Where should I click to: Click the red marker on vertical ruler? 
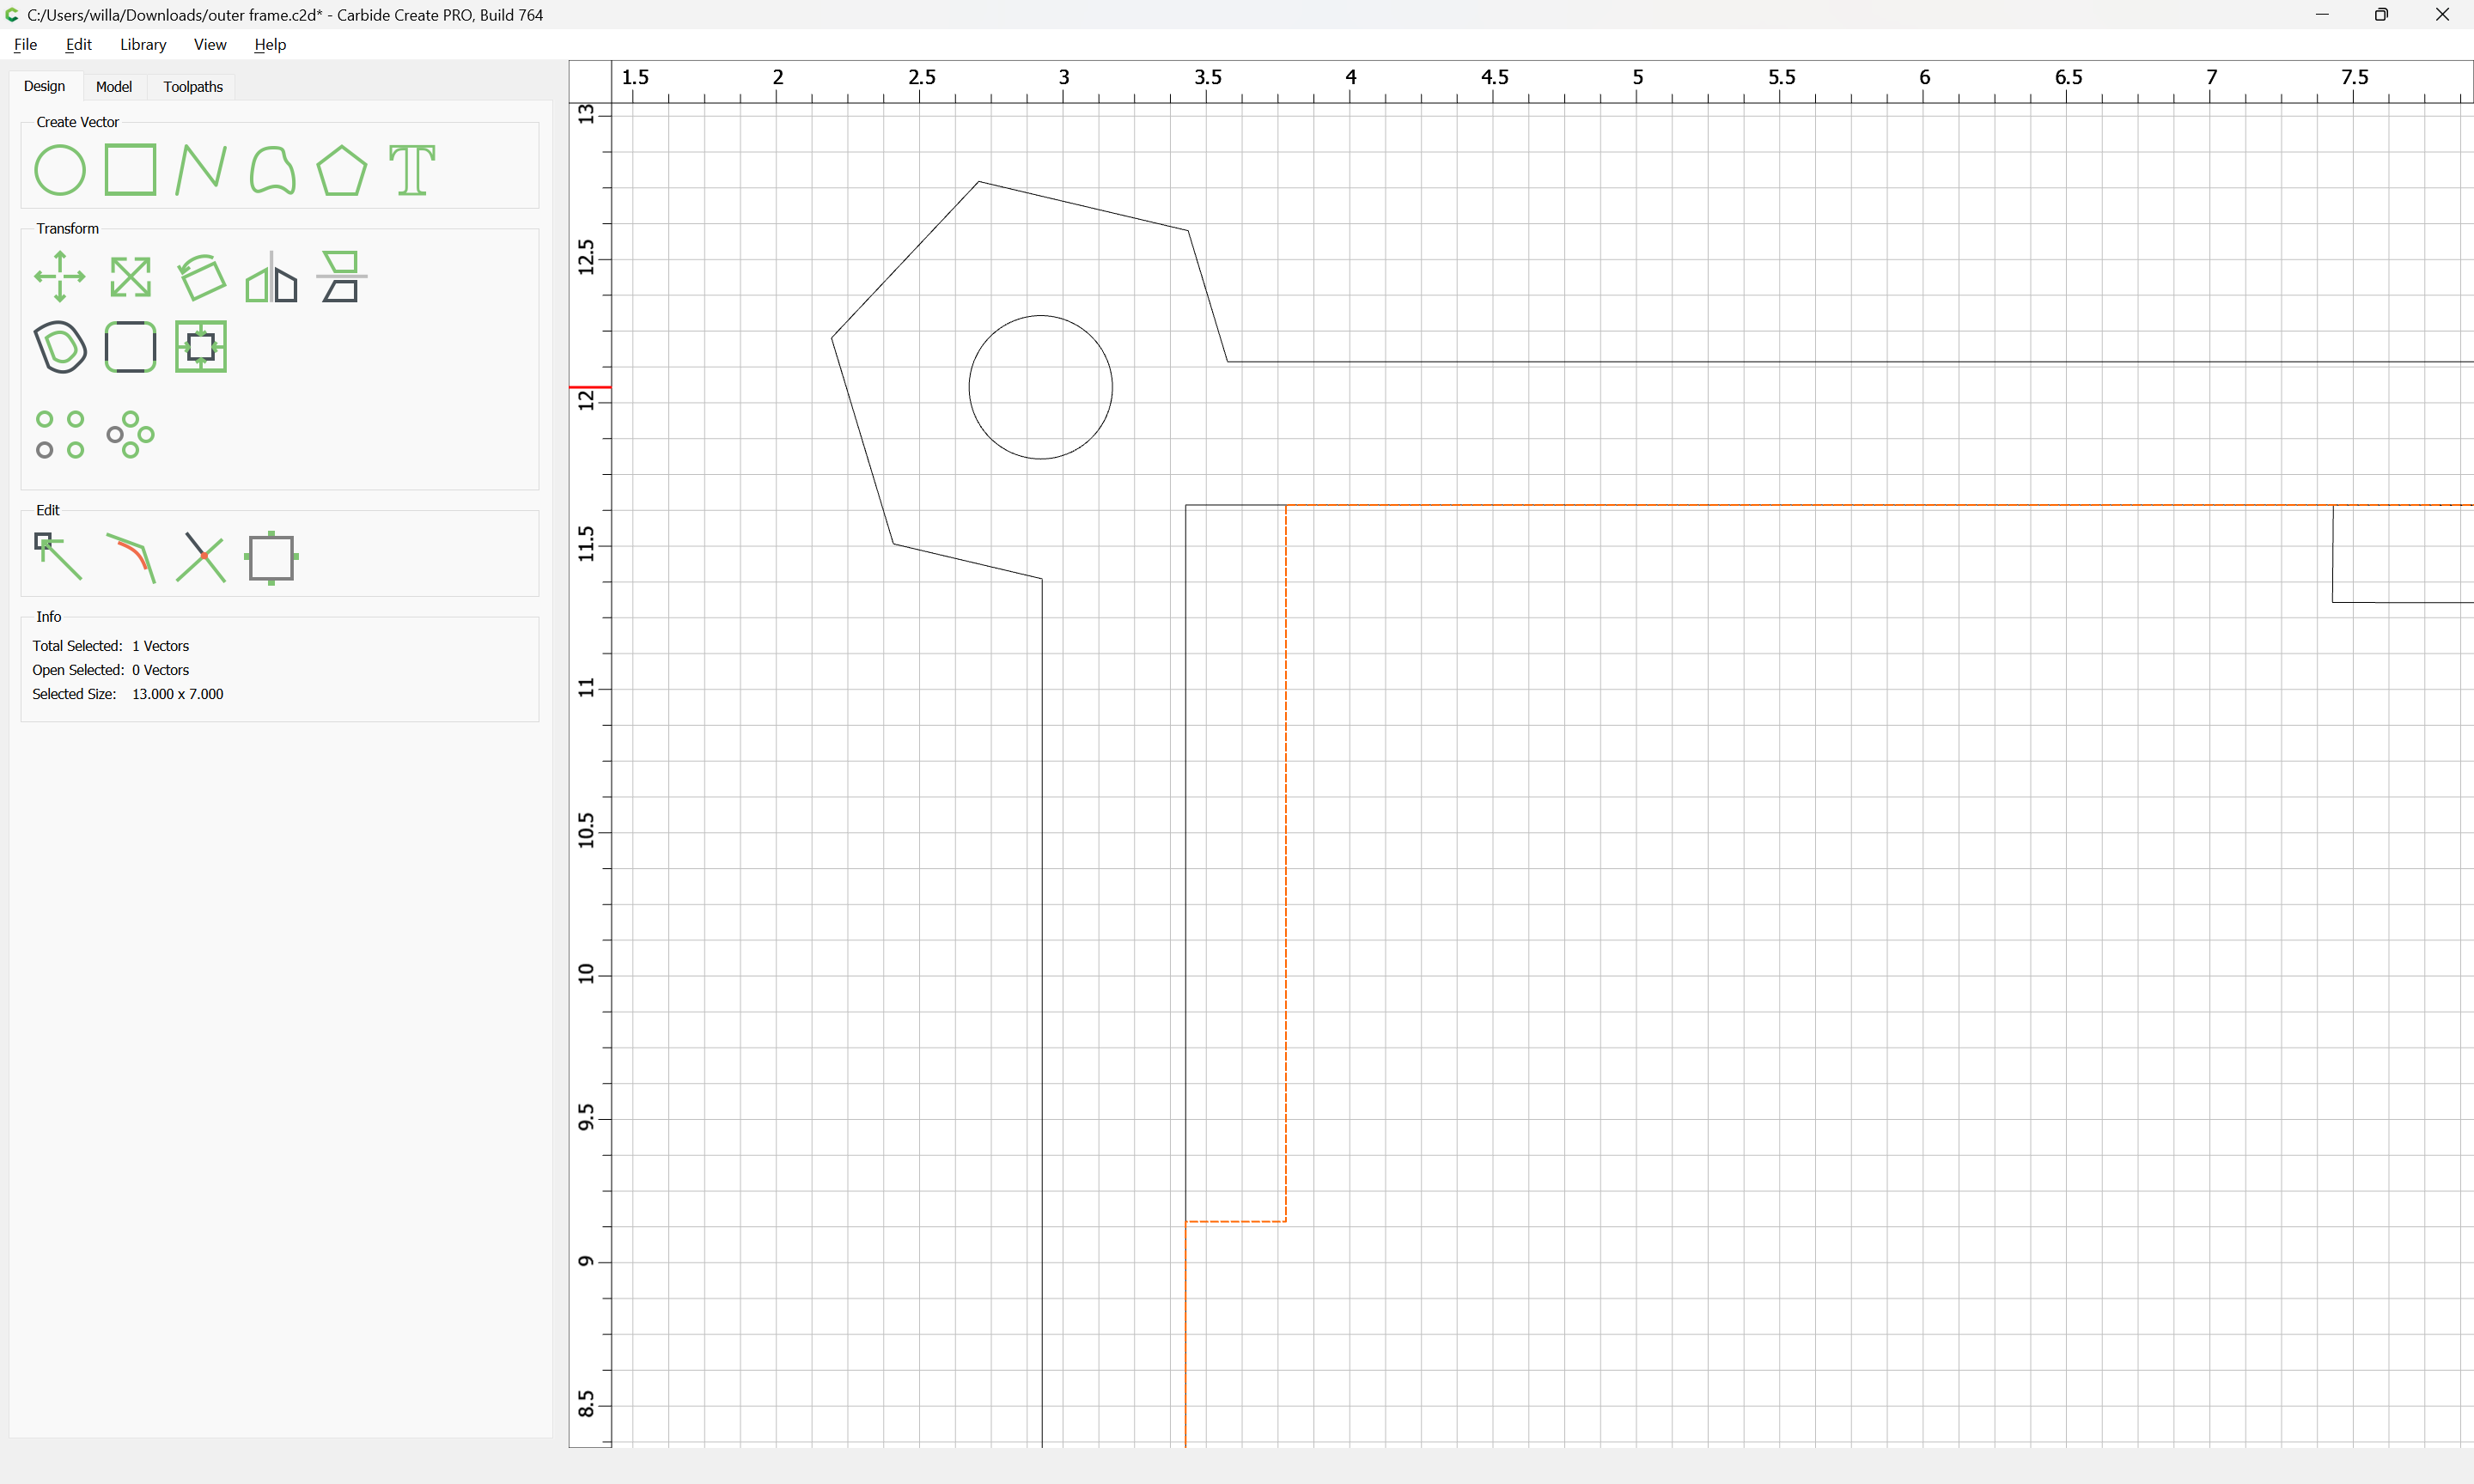point(590,387)
